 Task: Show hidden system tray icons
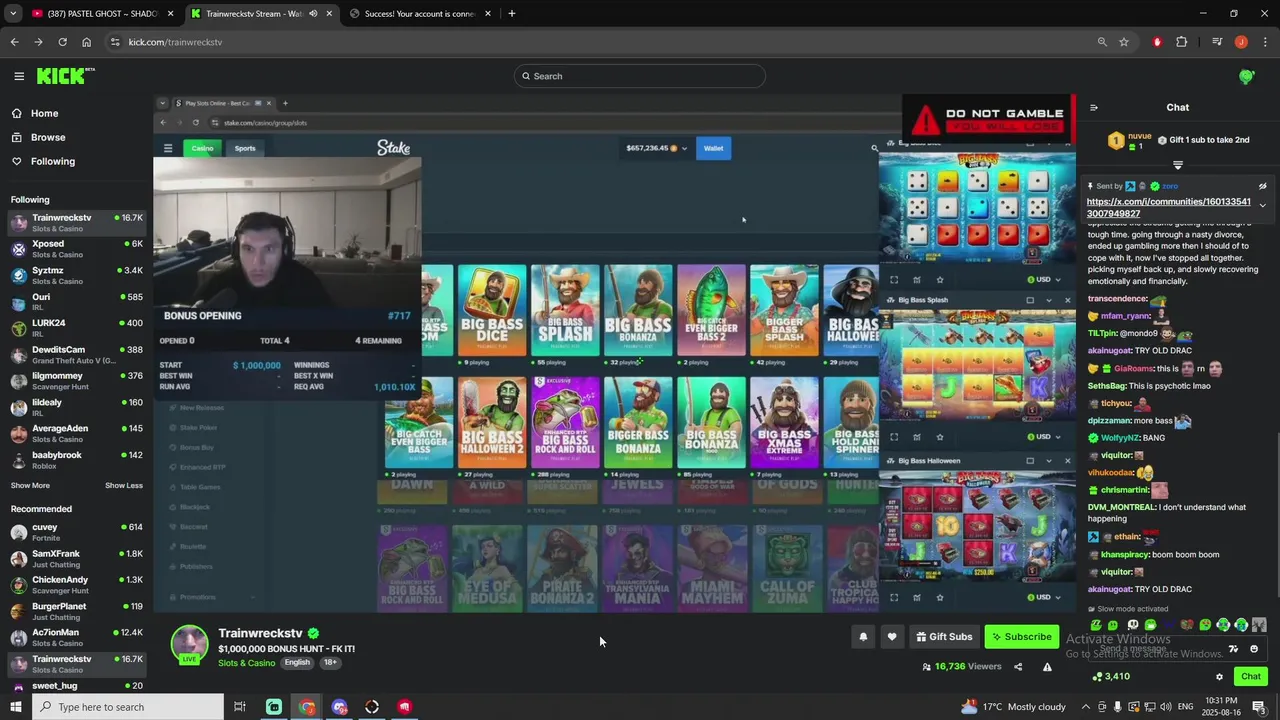pos(1086,707)
